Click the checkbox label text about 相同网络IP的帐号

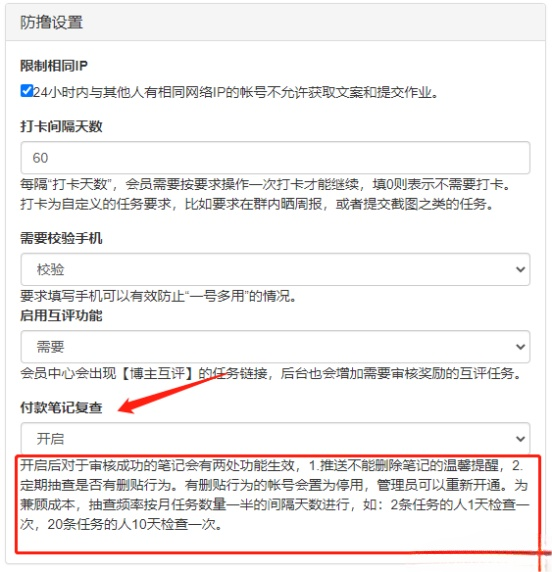coord(236,92)
